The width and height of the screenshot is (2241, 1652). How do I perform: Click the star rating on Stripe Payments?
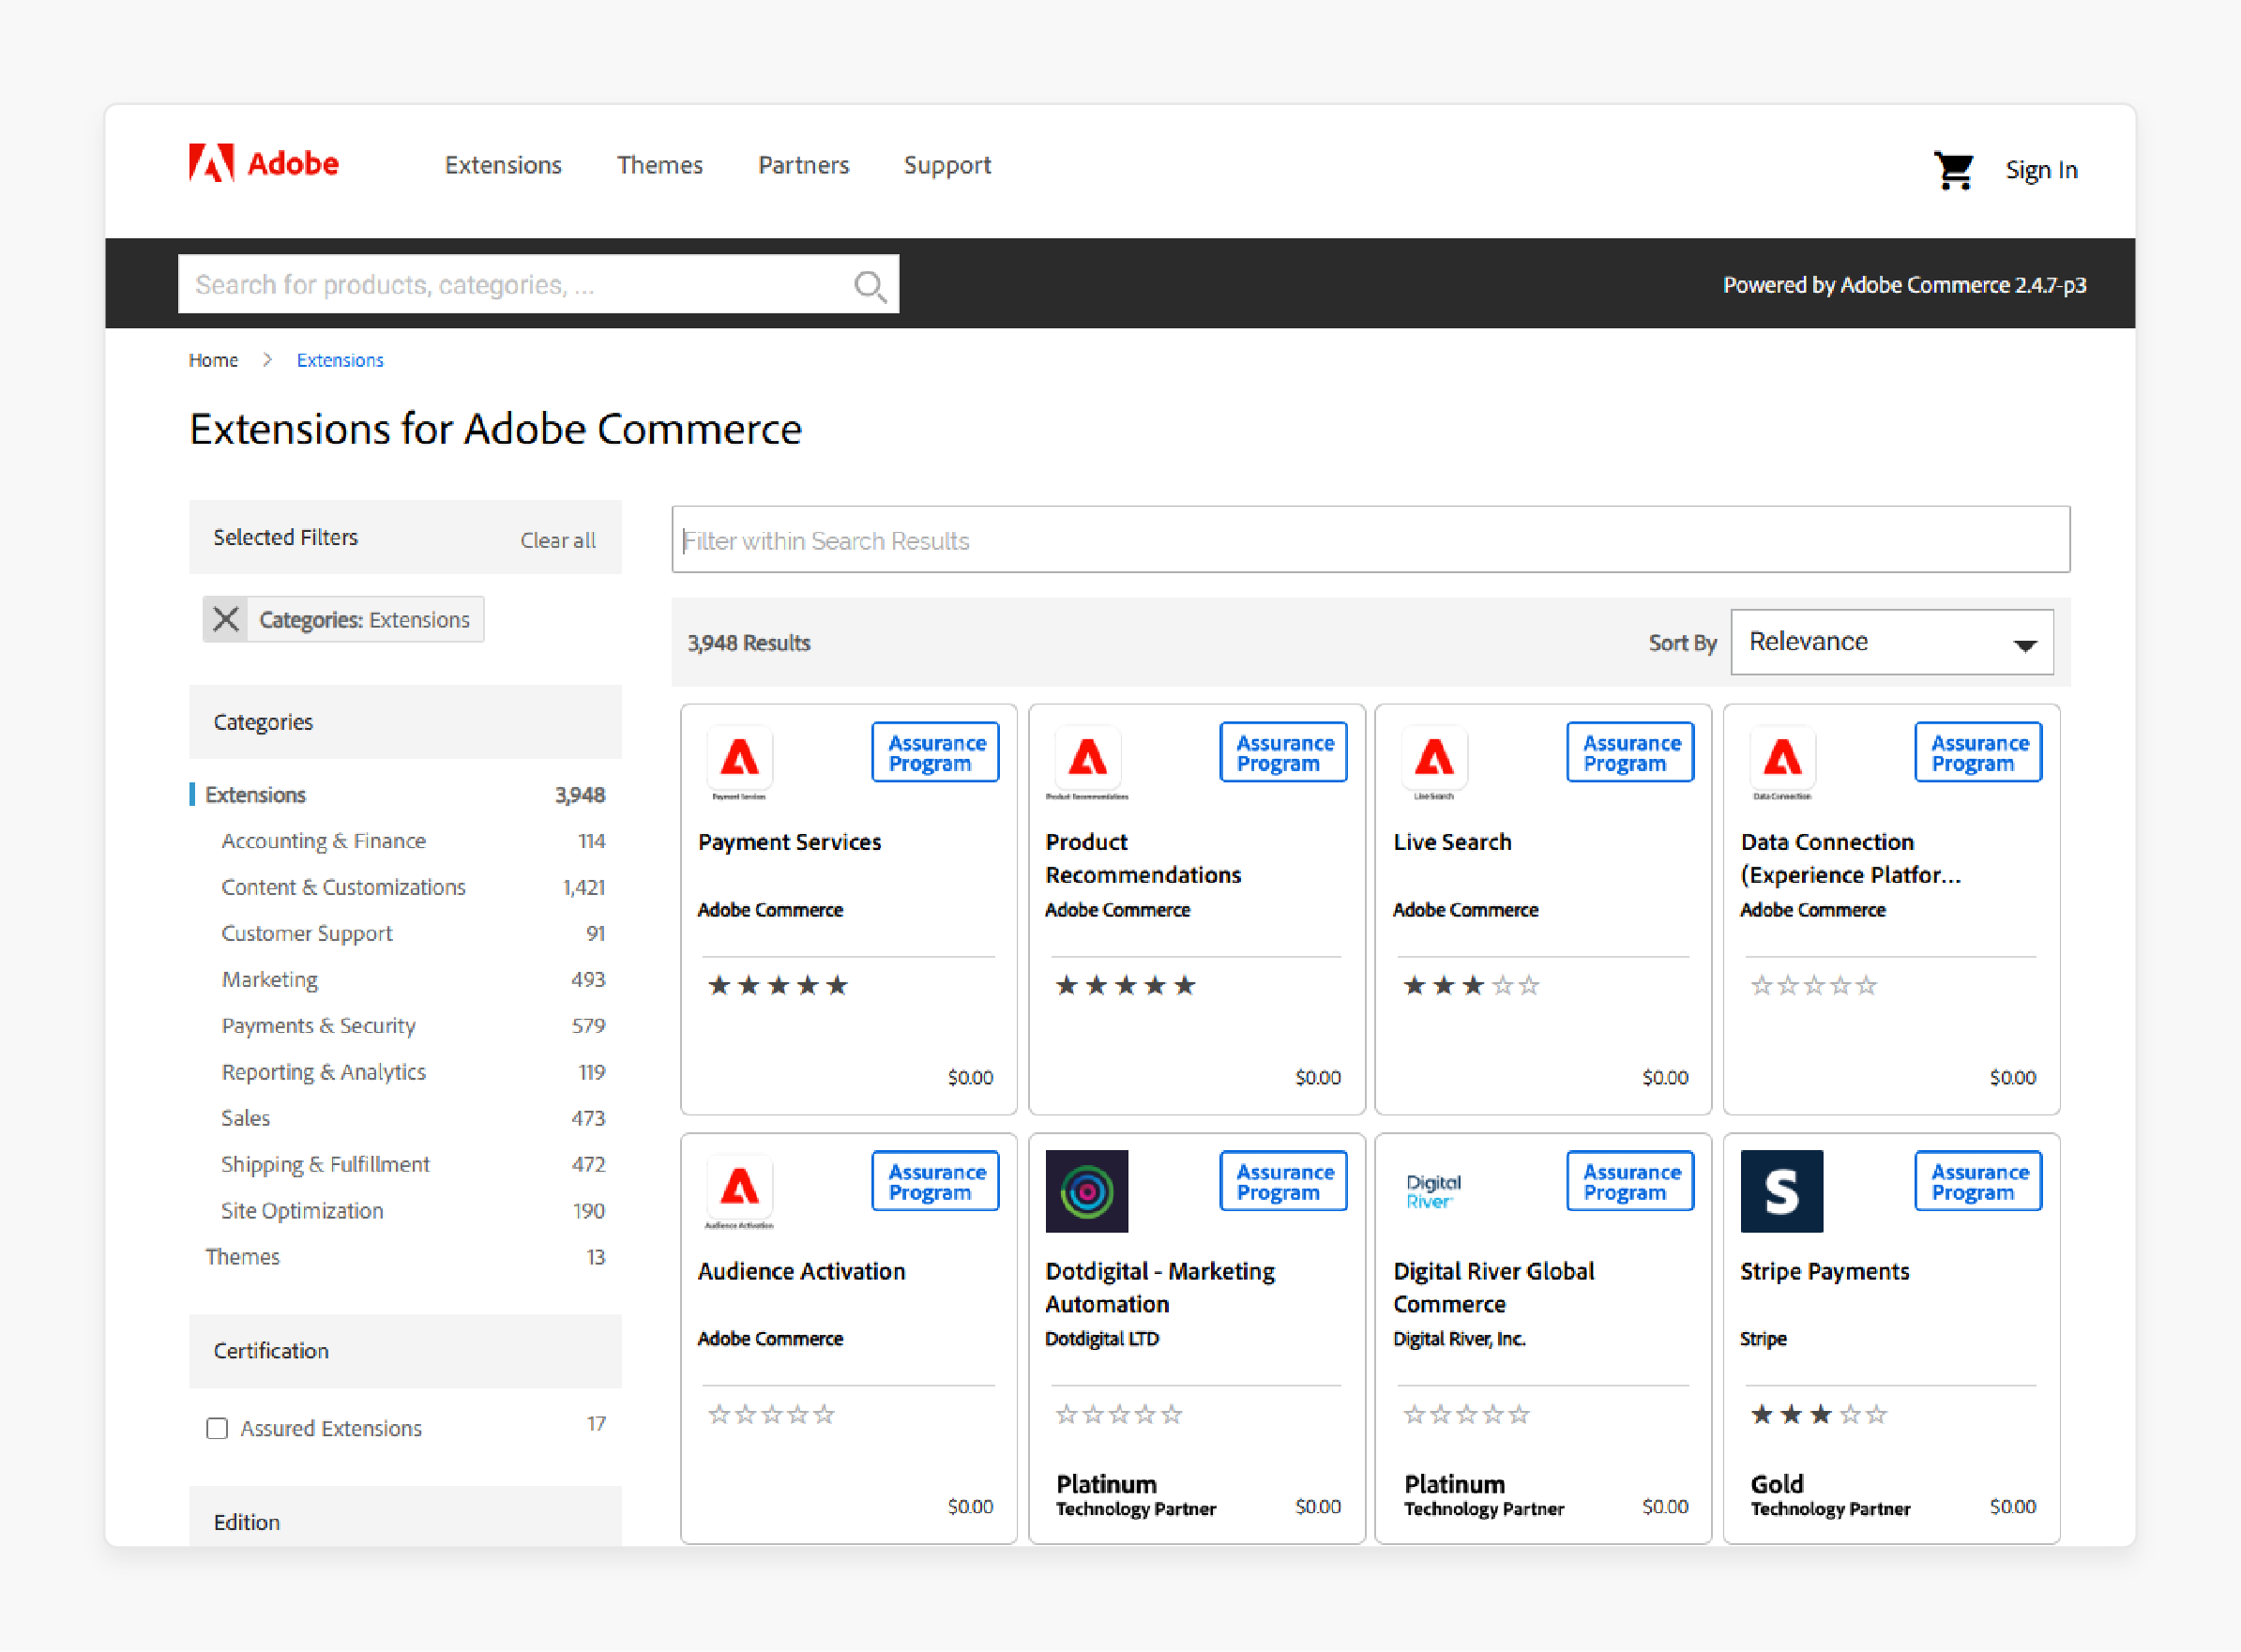tap(1819, 1415)
